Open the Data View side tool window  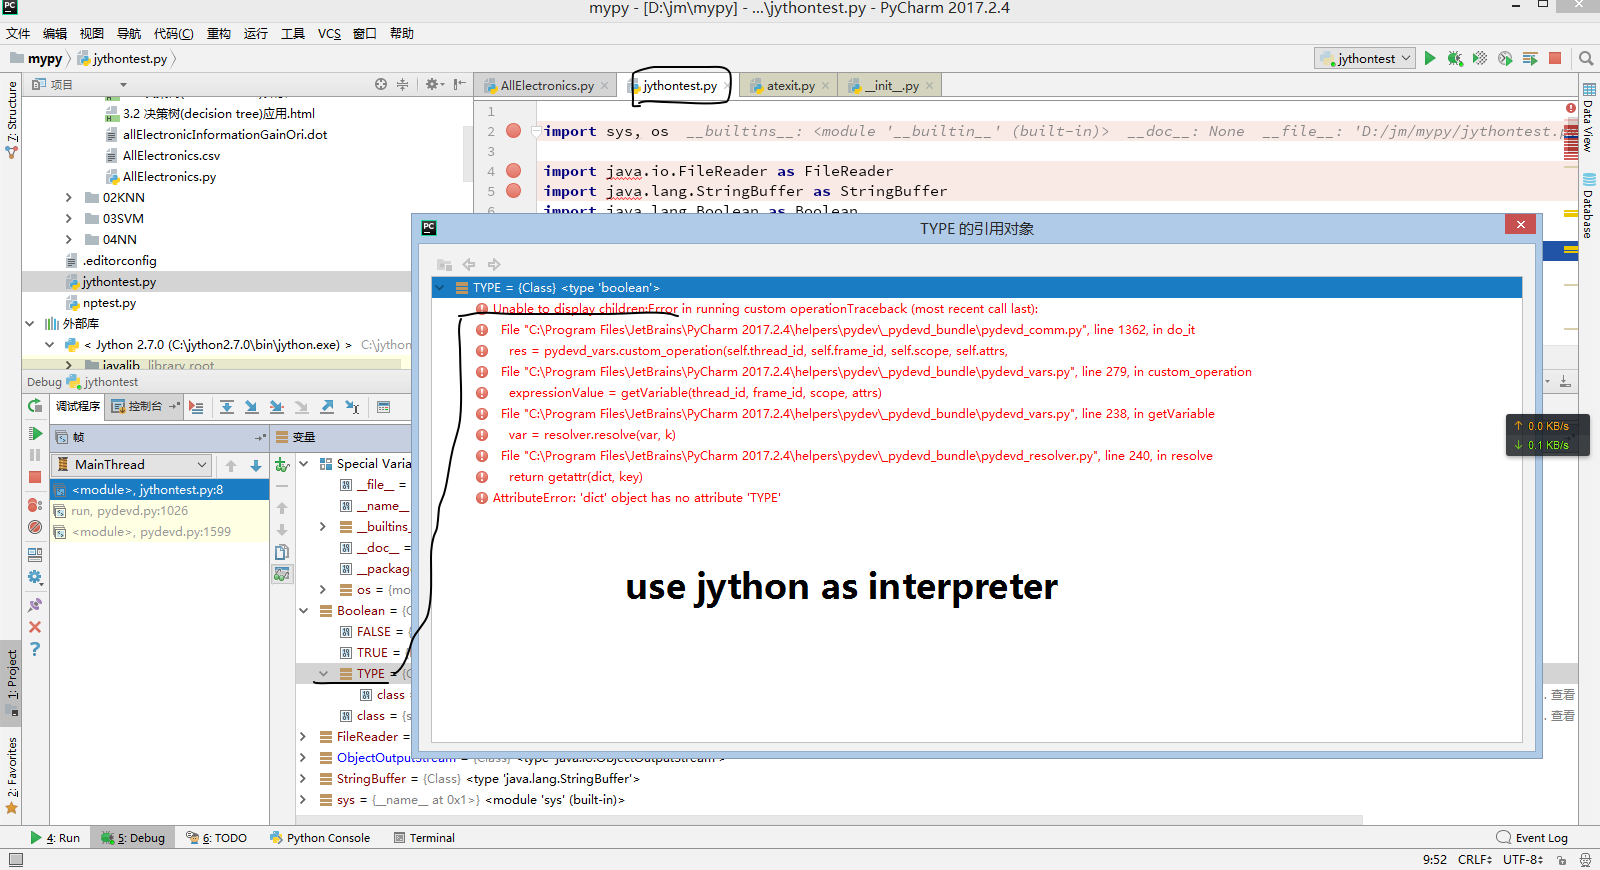point(1588,118)
